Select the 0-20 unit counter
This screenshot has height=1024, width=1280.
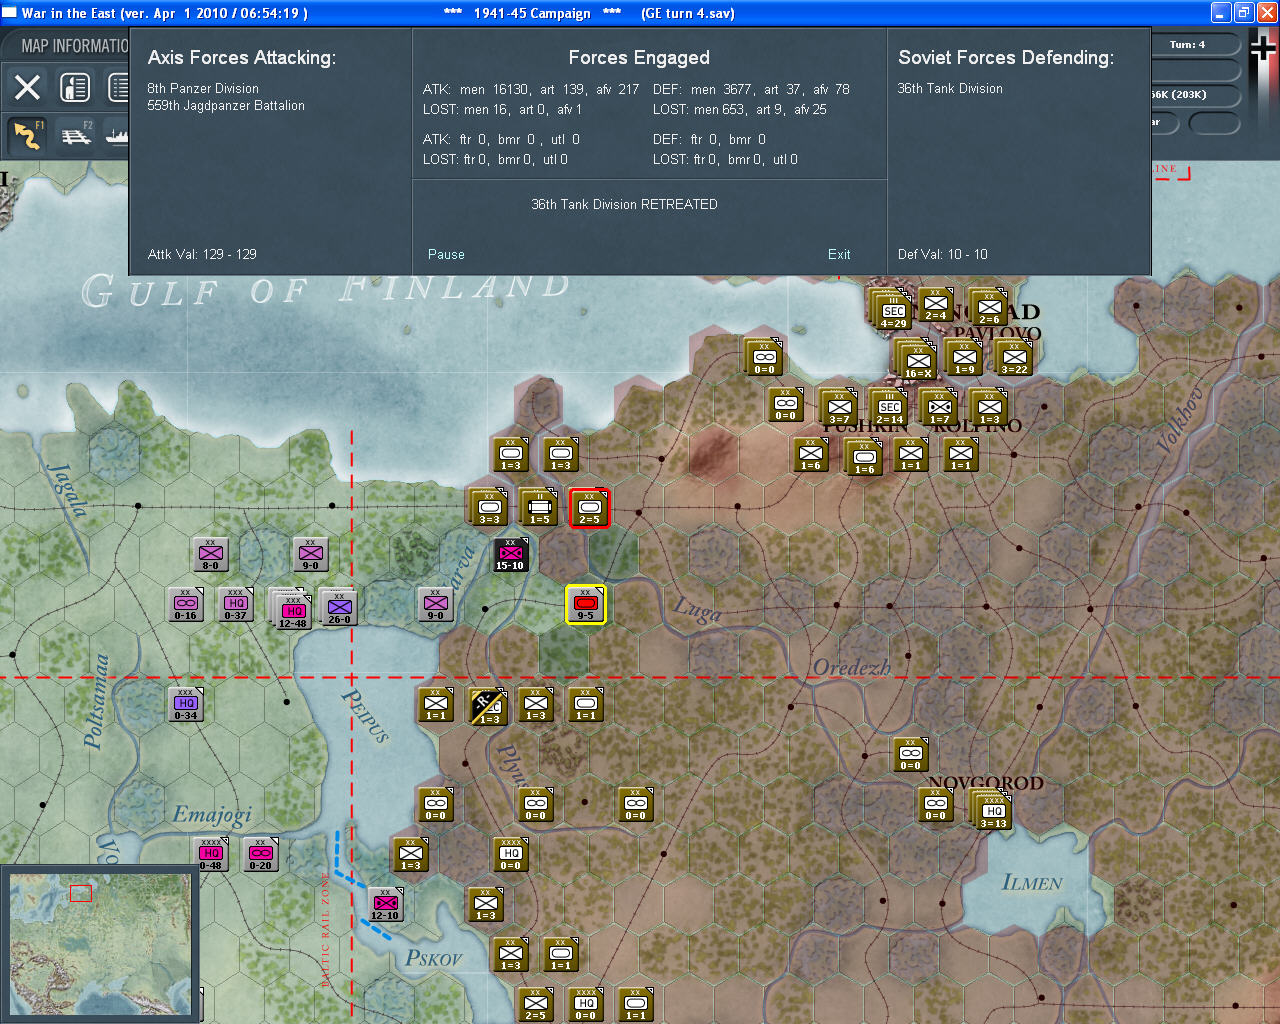tap(261, 855)
